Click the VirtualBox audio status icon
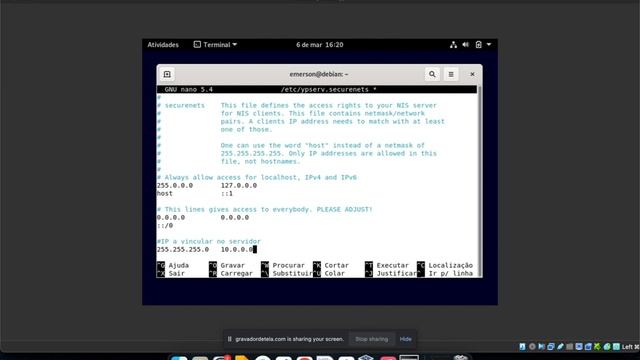The image size is (640, 360). (542, 347)
